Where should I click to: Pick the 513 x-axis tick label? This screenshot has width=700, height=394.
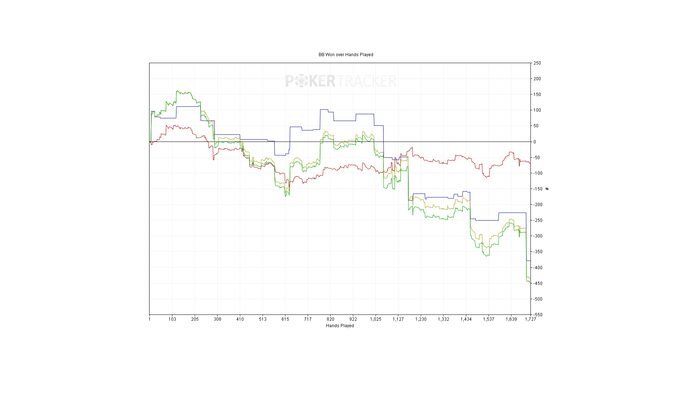pyautogui.click(x=262, y=319)
